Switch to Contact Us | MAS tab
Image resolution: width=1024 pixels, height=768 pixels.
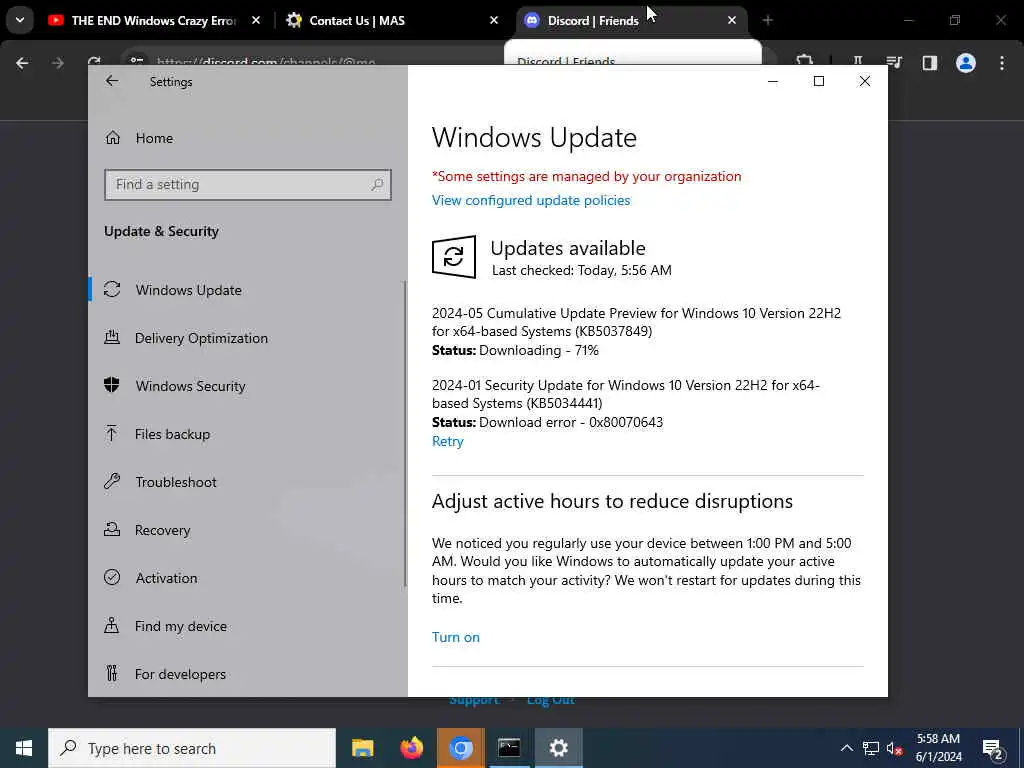[357, 21]
